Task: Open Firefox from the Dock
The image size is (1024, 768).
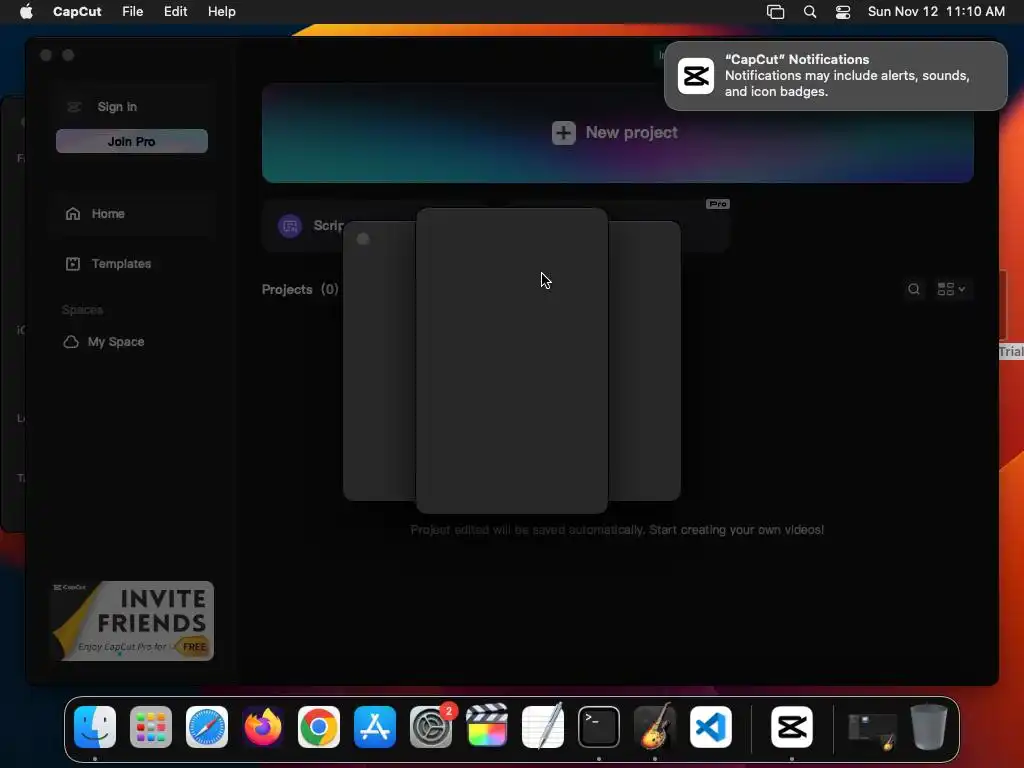Action: pyautogui.click(x=263, y=727)
